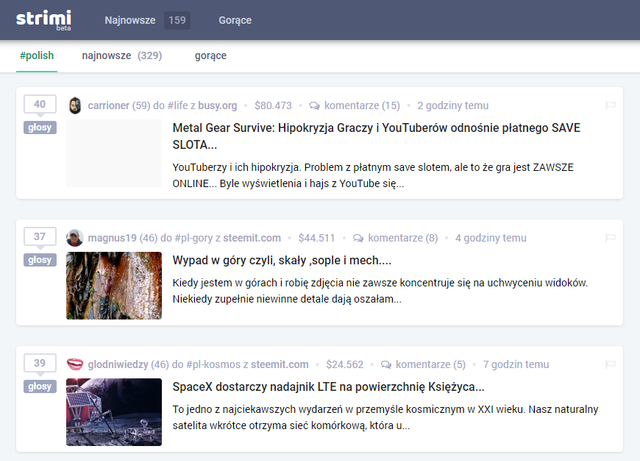This screenshot has width=640, height=461.
Task: Open Wypad w góry czyli, skały post title
Action: click(282, 260)
